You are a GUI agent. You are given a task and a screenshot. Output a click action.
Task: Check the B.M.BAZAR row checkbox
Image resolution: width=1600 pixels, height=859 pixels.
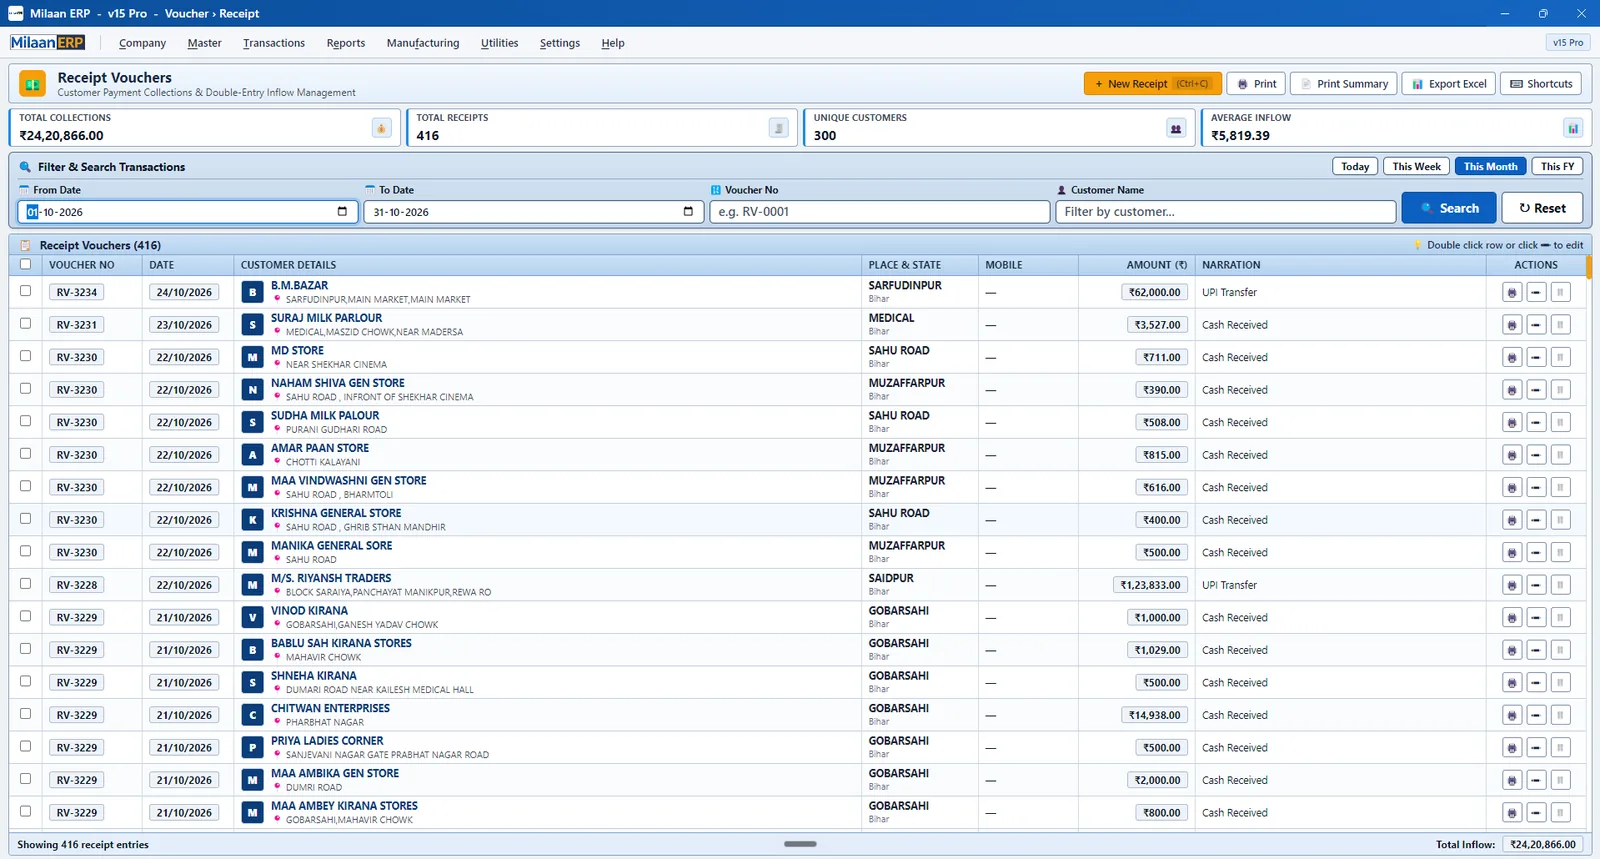click(26, 291)
